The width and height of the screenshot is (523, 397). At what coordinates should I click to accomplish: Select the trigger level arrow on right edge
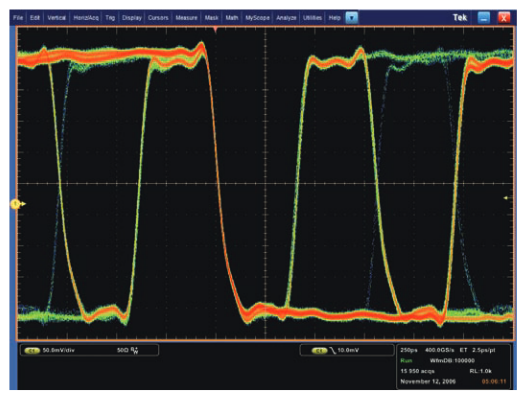click(506, 198)
